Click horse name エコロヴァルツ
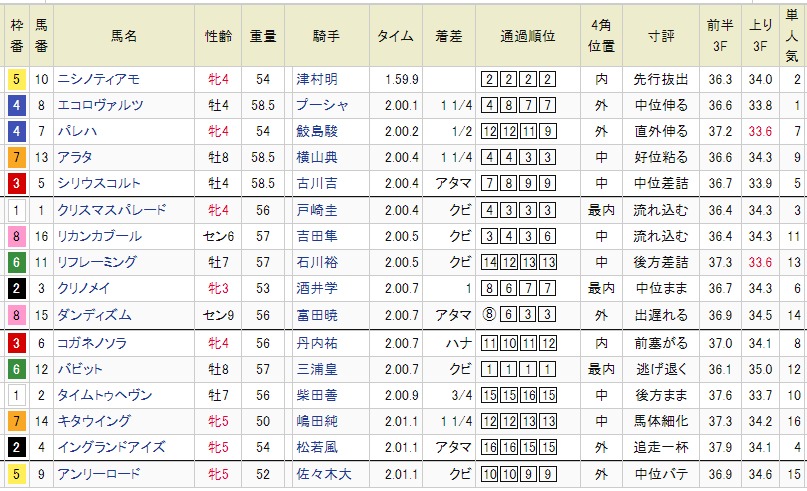This screenshot has width=807, height=491. [x=101, y=105]
